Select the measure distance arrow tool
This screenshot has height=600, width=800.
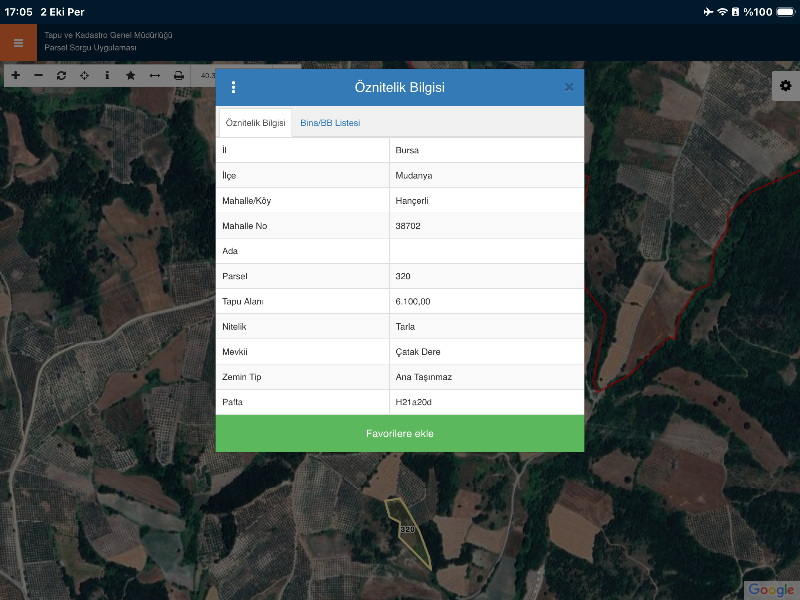coord(154,75)
